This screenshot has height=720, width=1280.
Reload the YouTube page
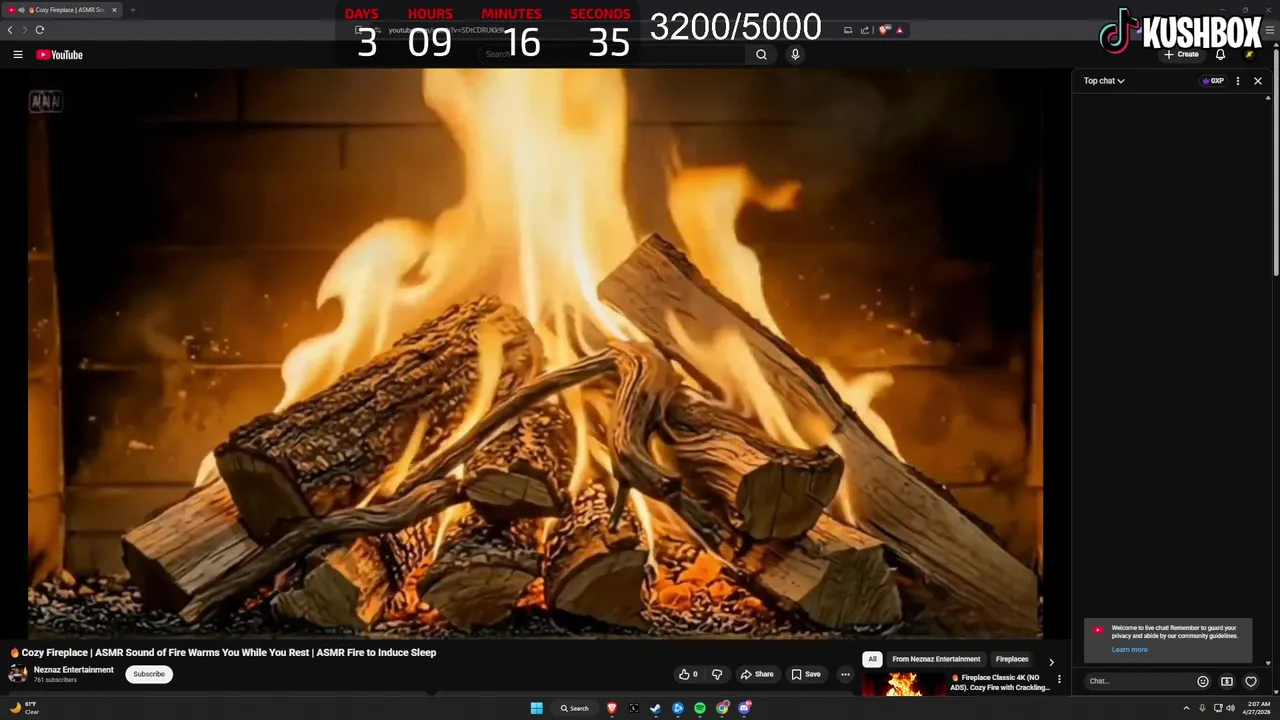click(40, 30)
